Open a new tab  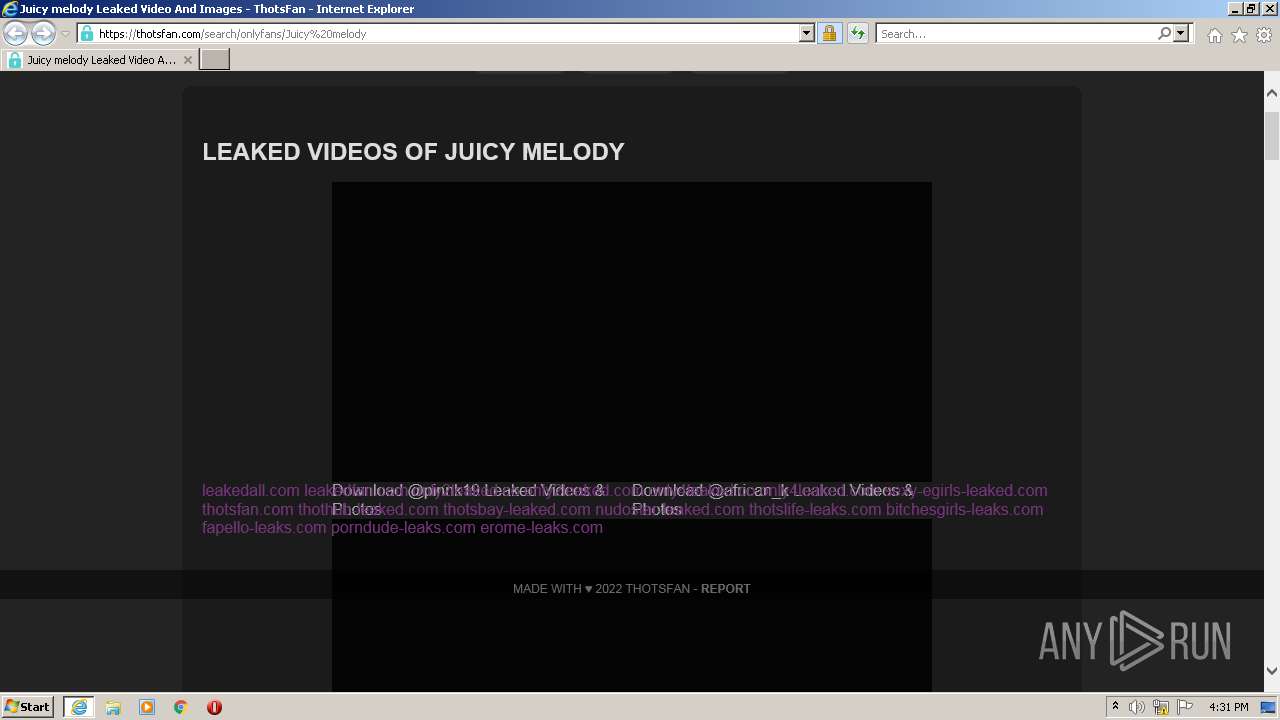[215, 60]
